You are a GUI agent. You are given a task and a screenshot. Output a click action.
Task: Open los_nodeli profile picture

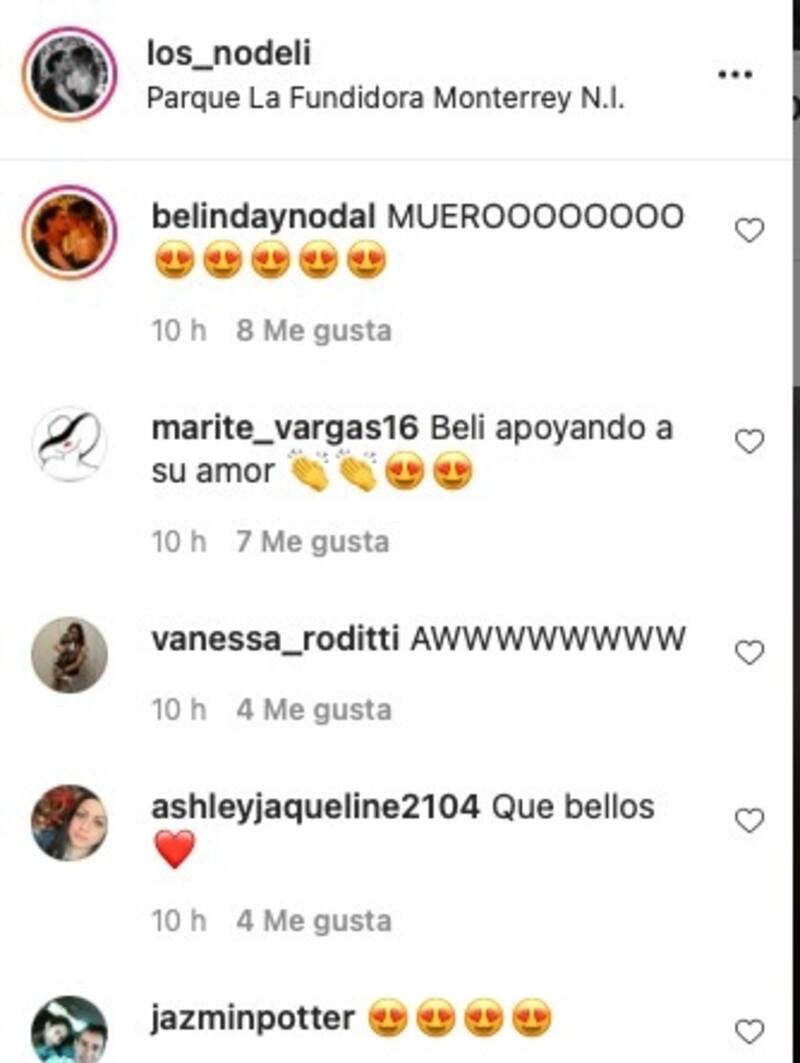tap(69, 73)
